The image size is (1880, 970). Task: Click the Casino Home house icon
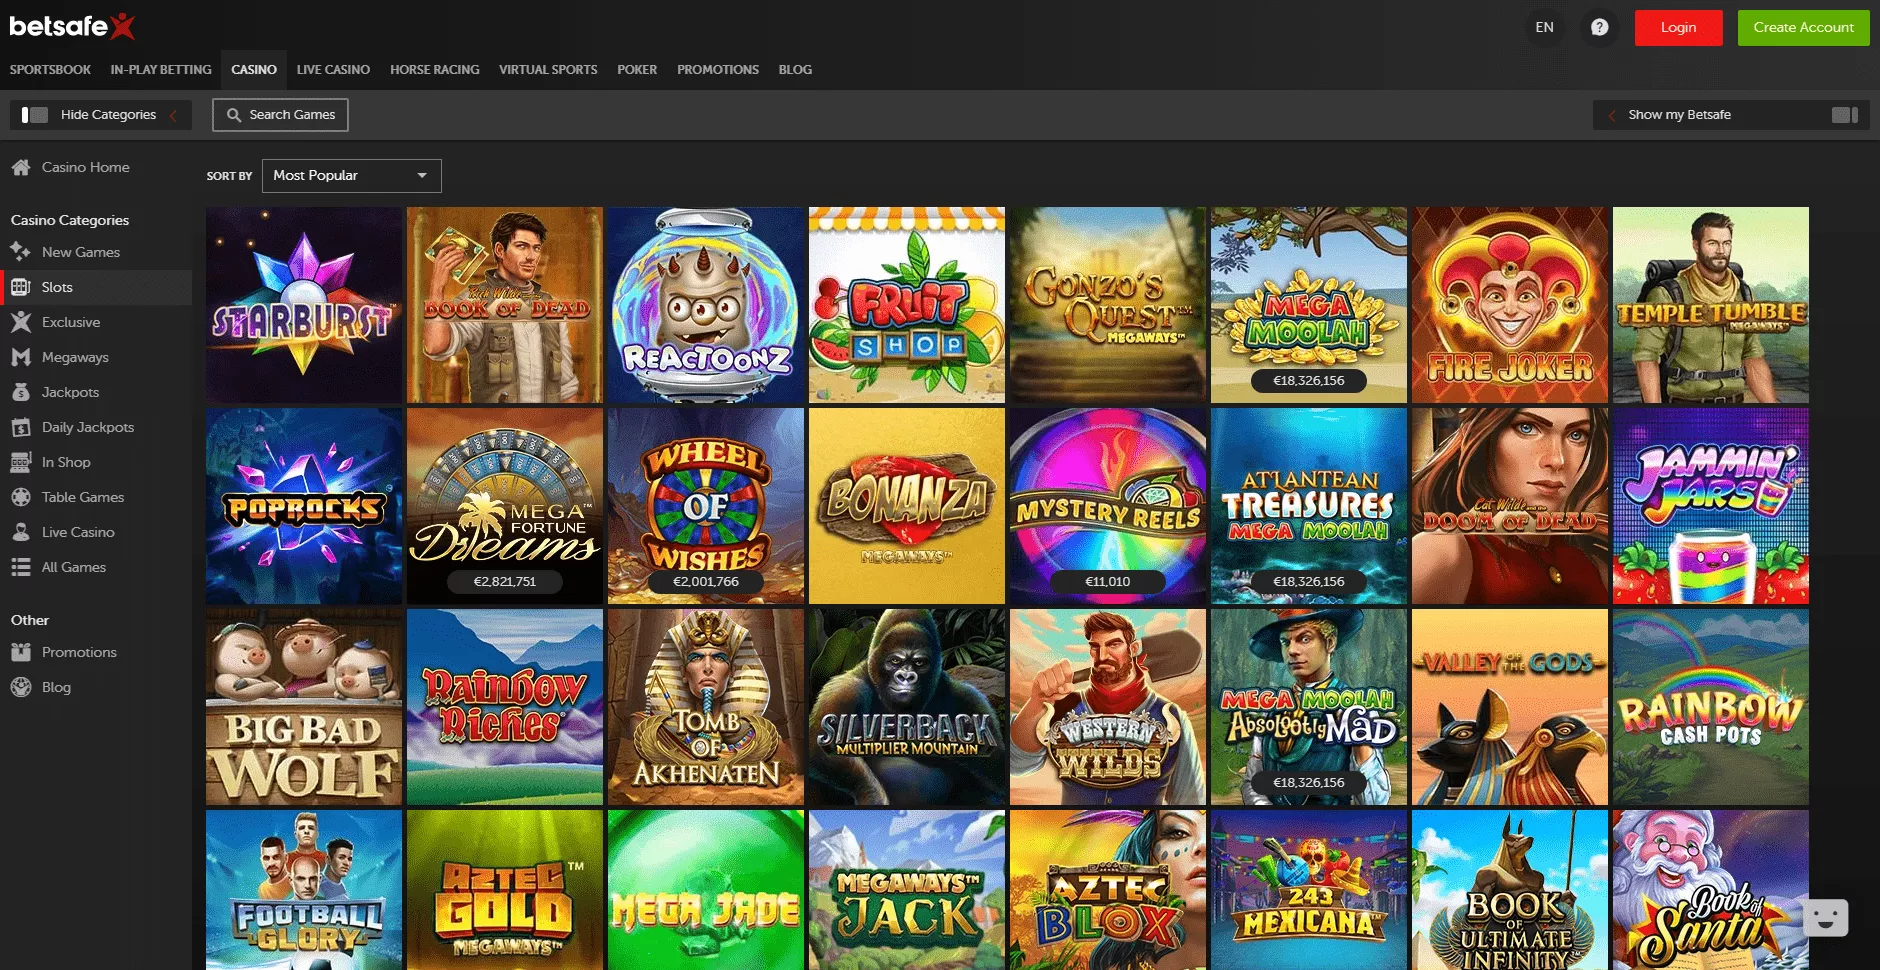[20, 168]
